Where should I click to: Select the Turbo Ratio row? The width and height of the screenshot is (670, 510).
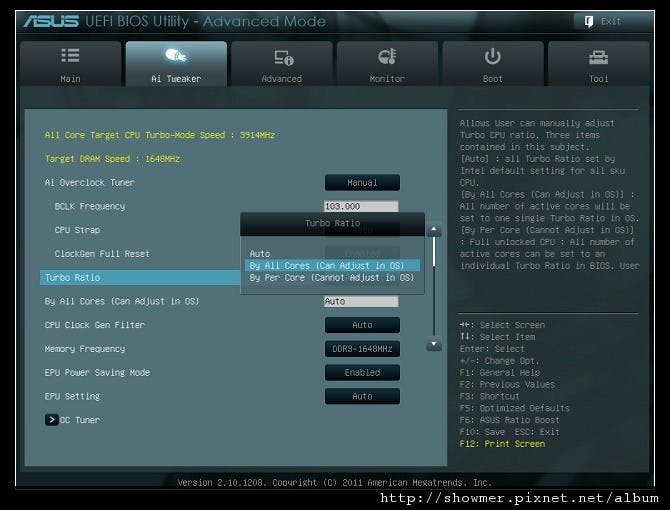click(x=140, y=278)
